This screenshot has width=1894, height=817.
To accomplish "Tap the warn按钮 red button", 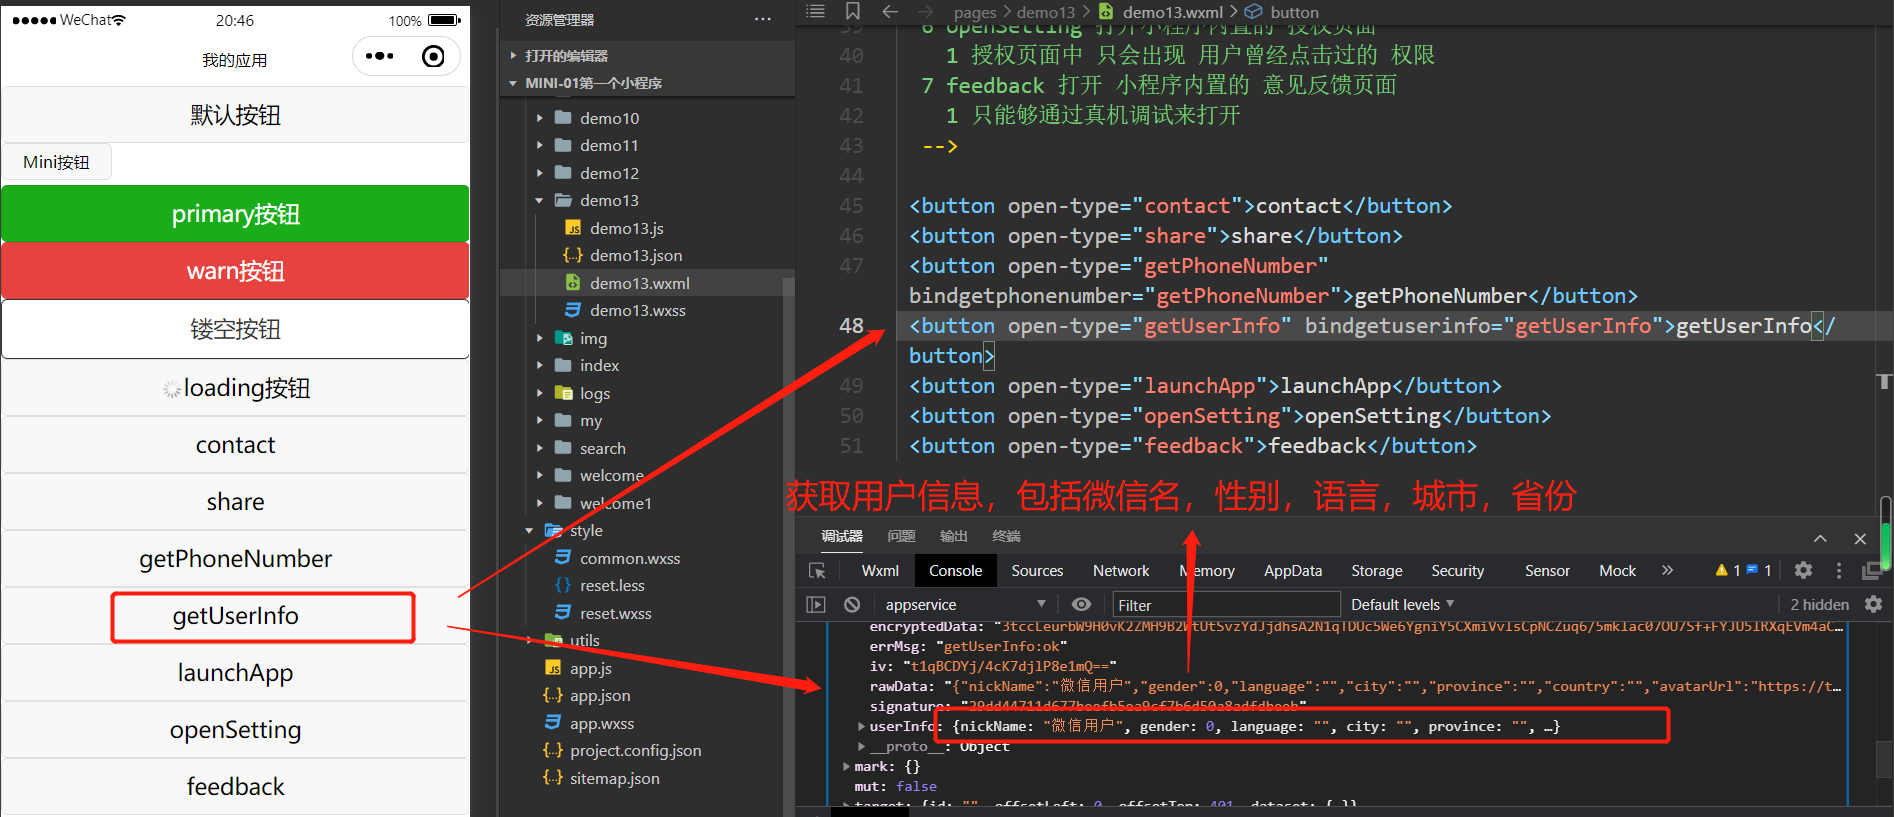I will point(236,271).
